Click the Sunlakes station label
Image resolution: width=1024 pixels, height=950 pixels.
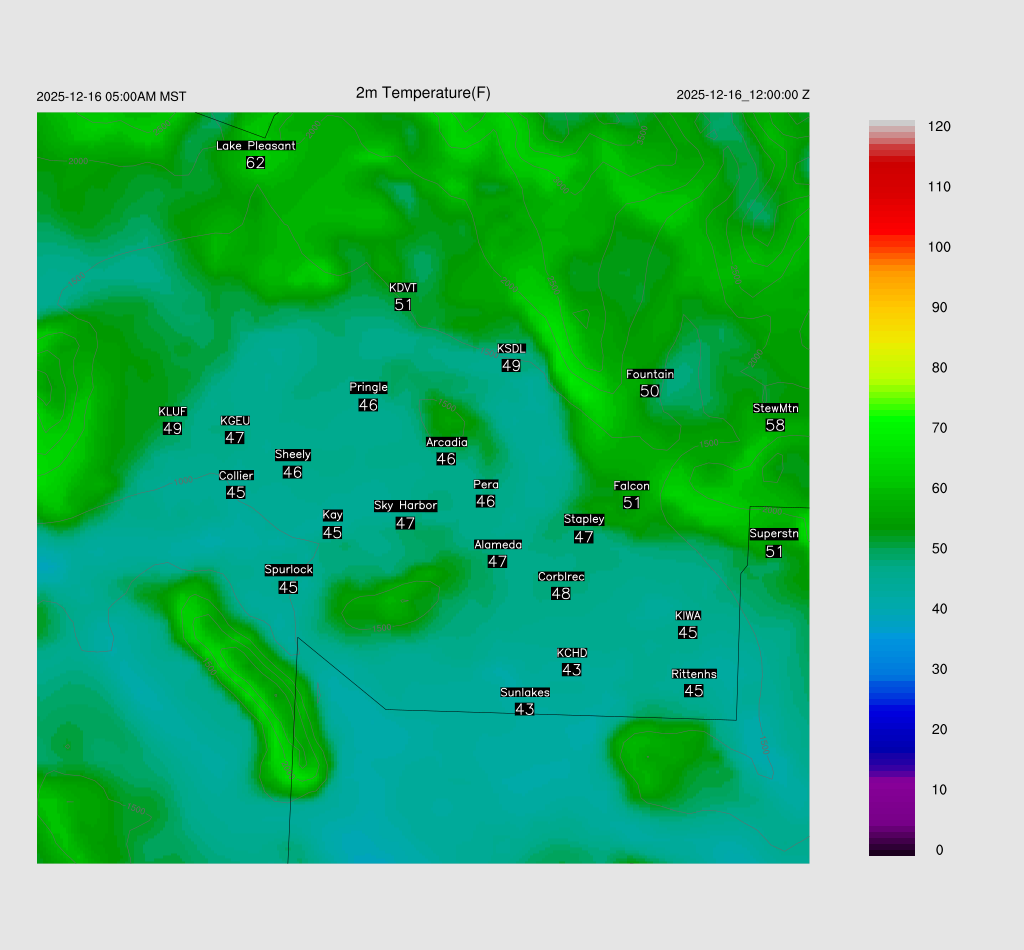pyautogui.click(x=525, y=692)
